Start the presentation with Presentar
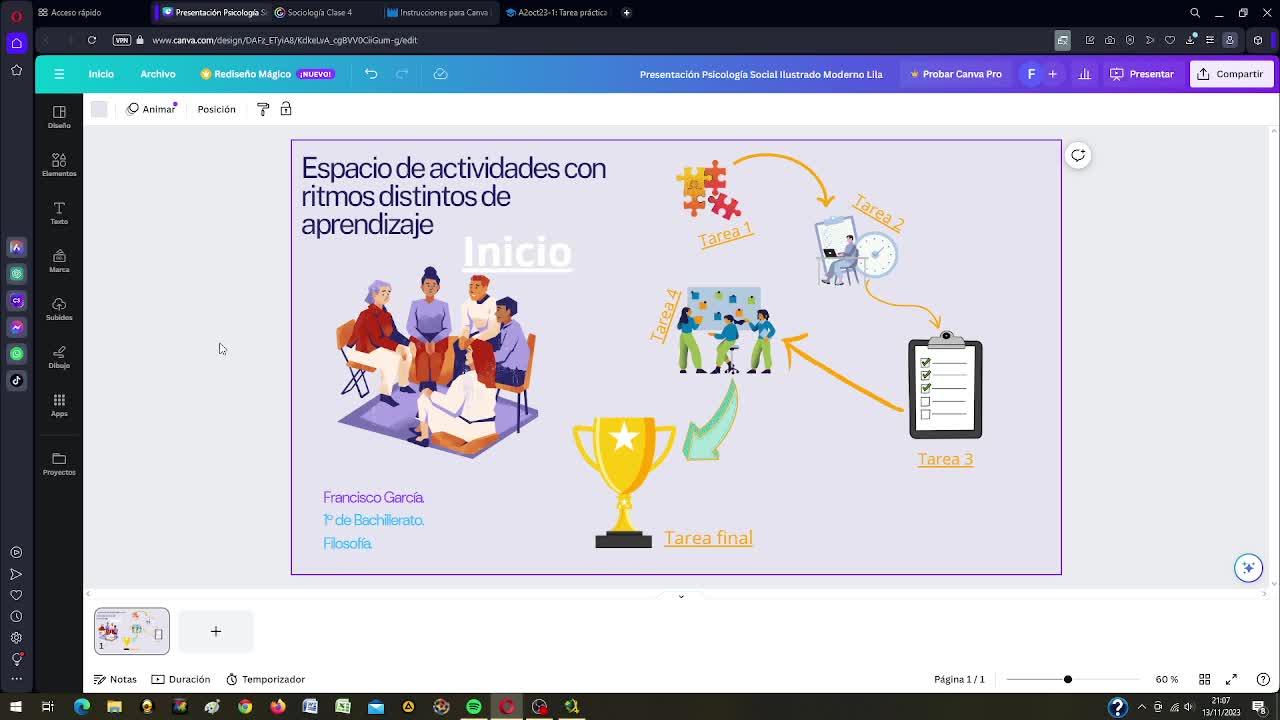The image size is (1280, 720). click(1142, 74)
